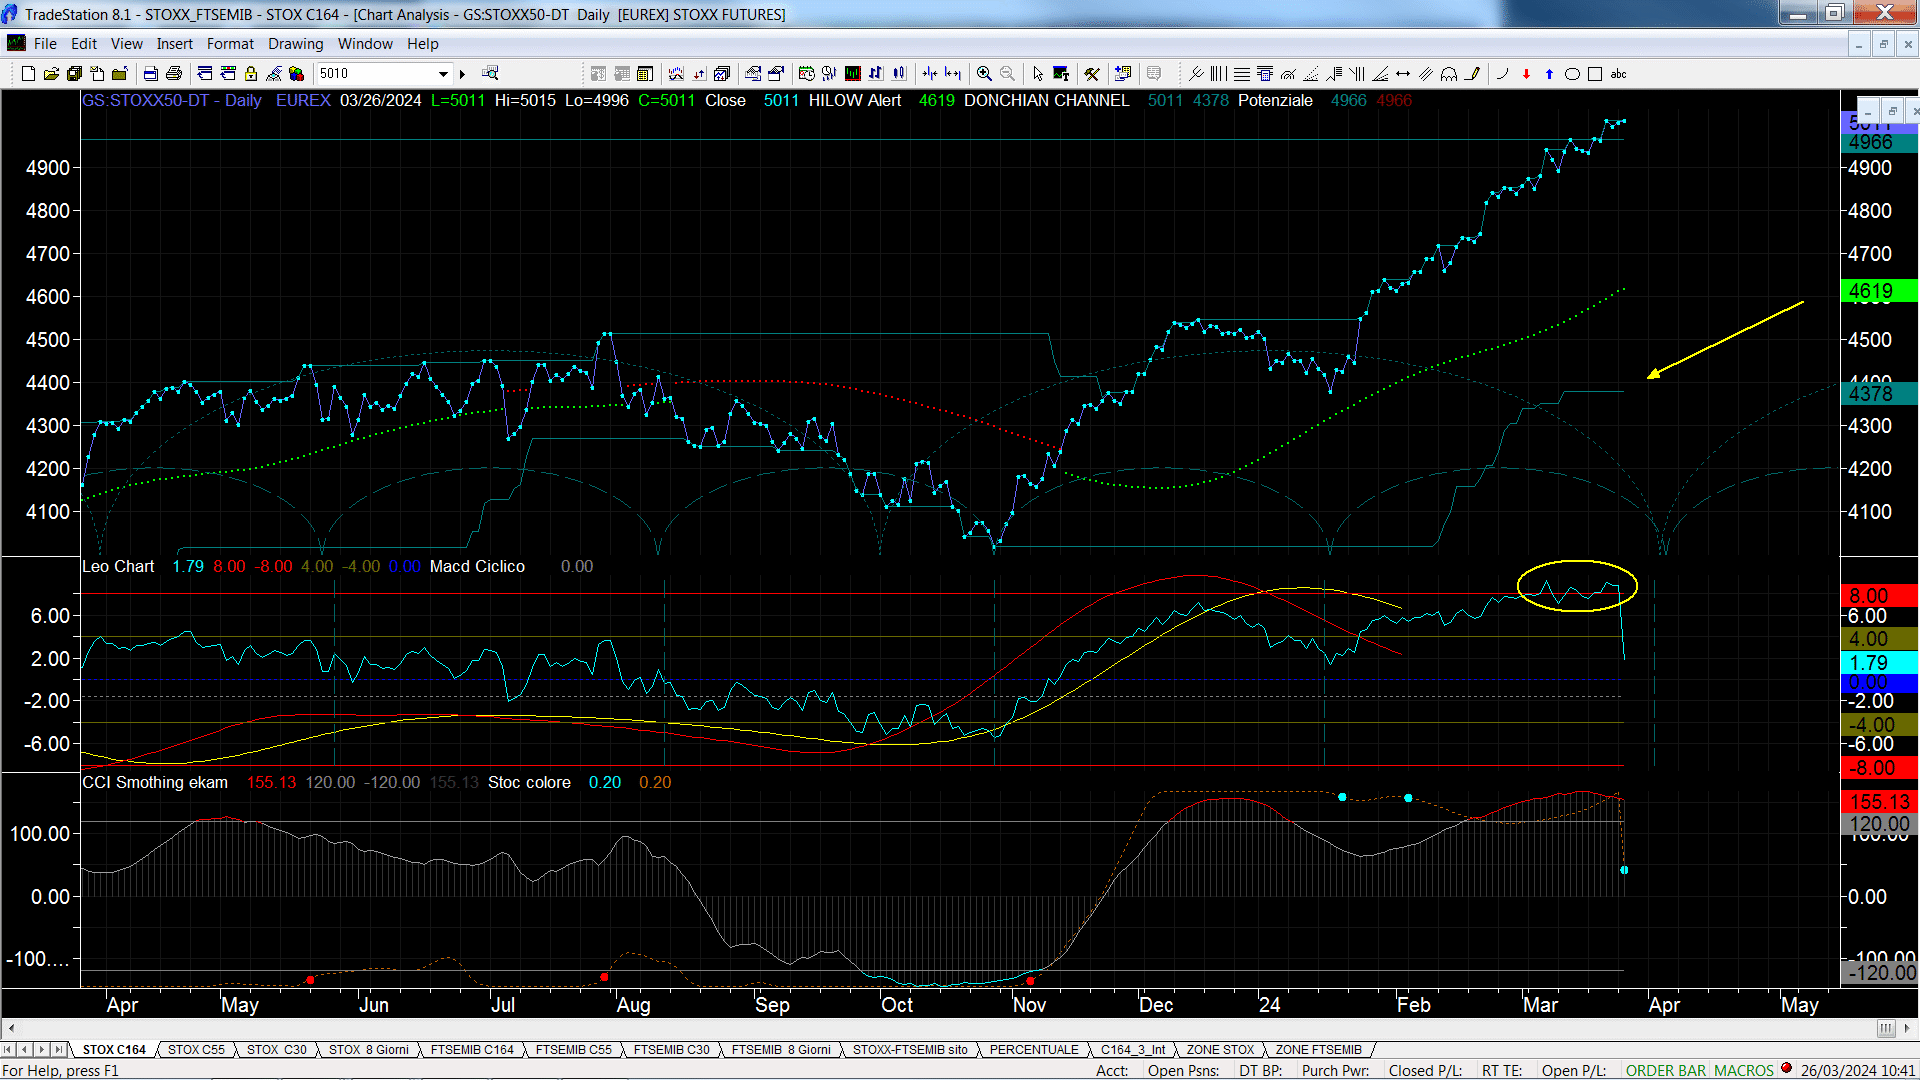Click the first-tab scroll arrow

(x=8, y=1050)
